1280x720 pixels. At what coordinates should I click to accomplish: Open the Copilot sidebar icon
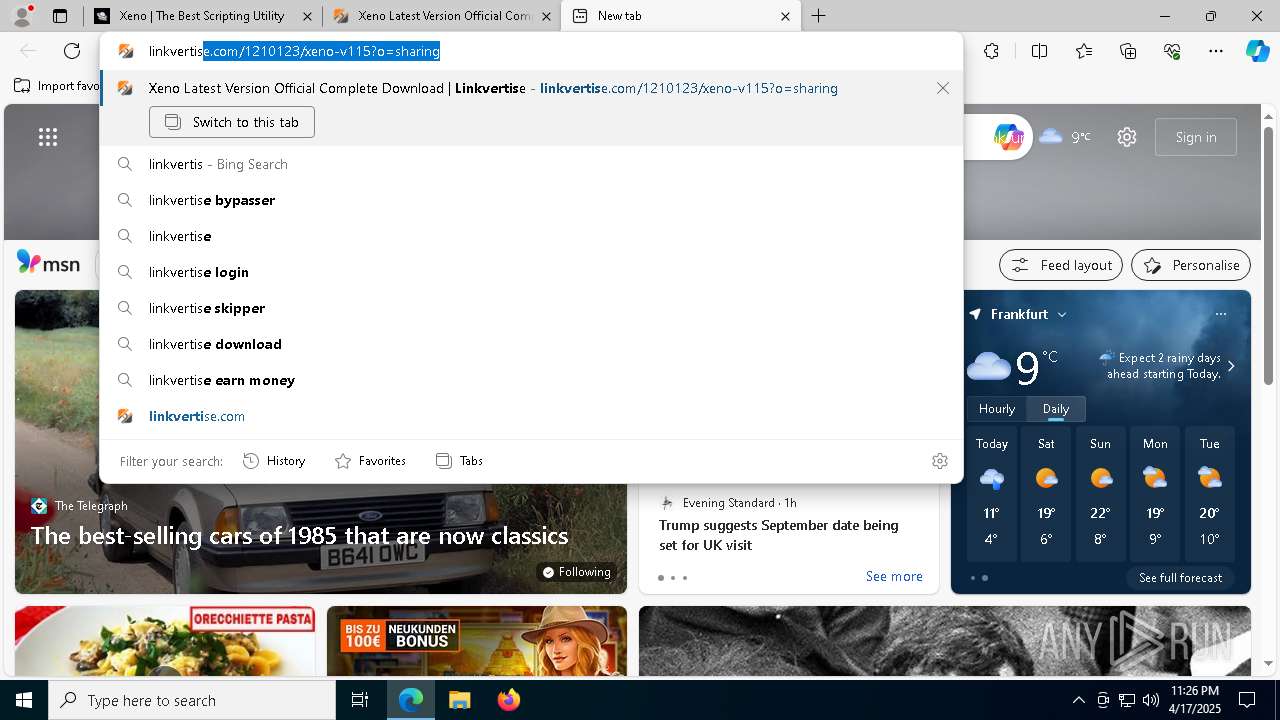1257,51
